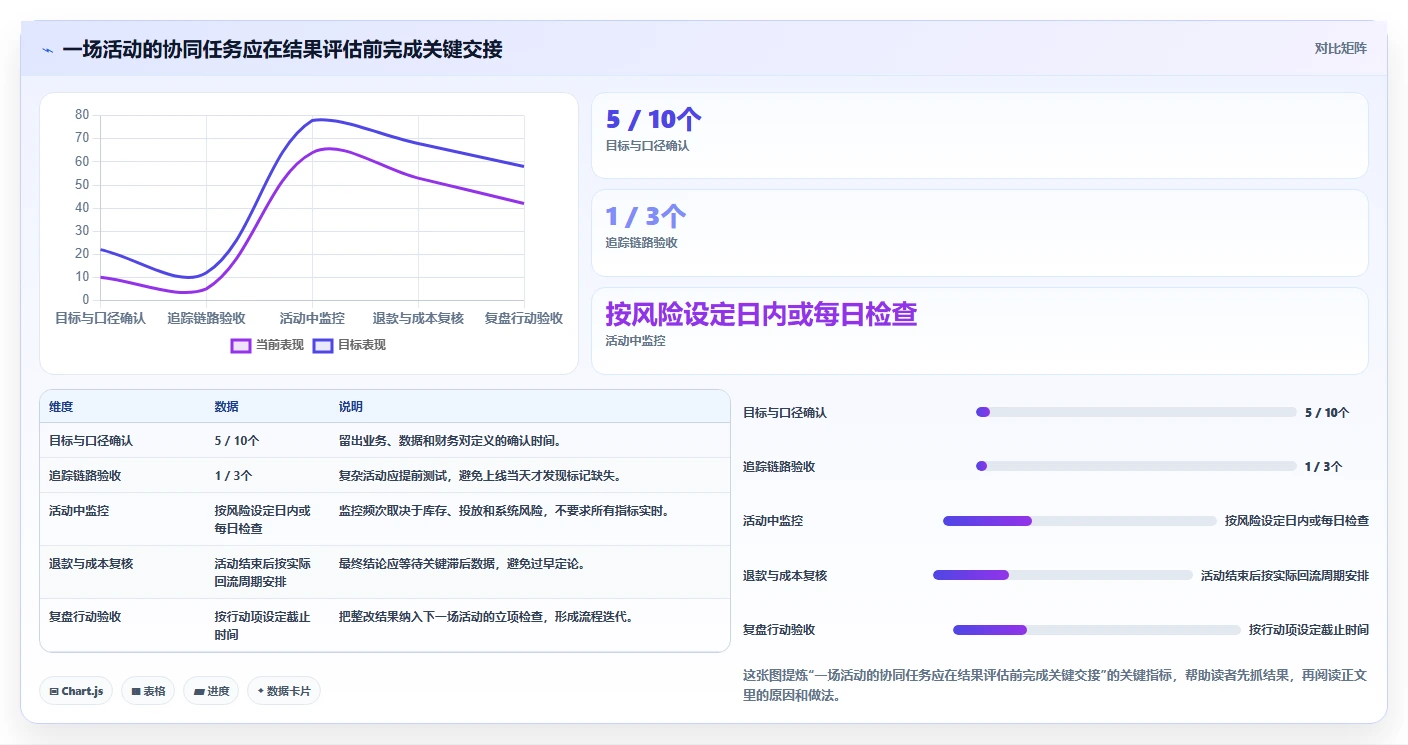Select table row cell 追踪链路验收
Image resolution: width=1408 pixels, height=745 pixels.
tap(85, 476)
